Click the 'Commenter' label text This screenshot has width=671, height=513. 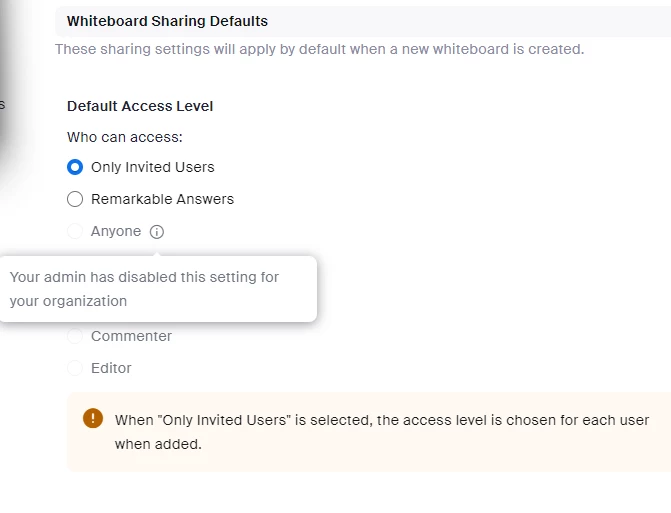click(131, 336)
